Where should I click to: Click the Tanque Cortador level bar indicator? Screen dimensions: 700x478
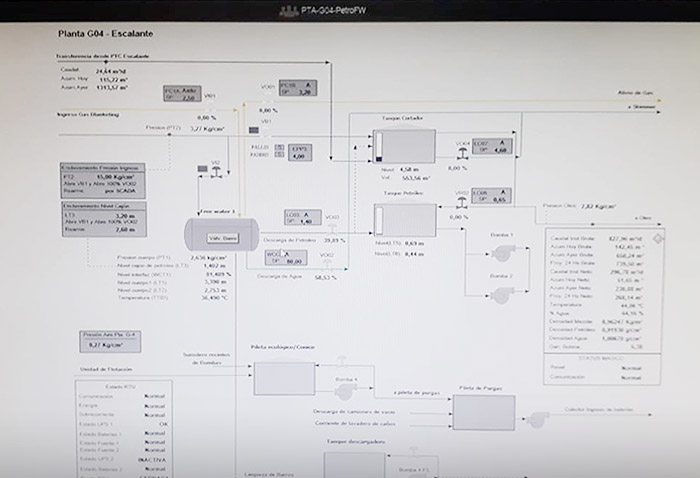379,146
